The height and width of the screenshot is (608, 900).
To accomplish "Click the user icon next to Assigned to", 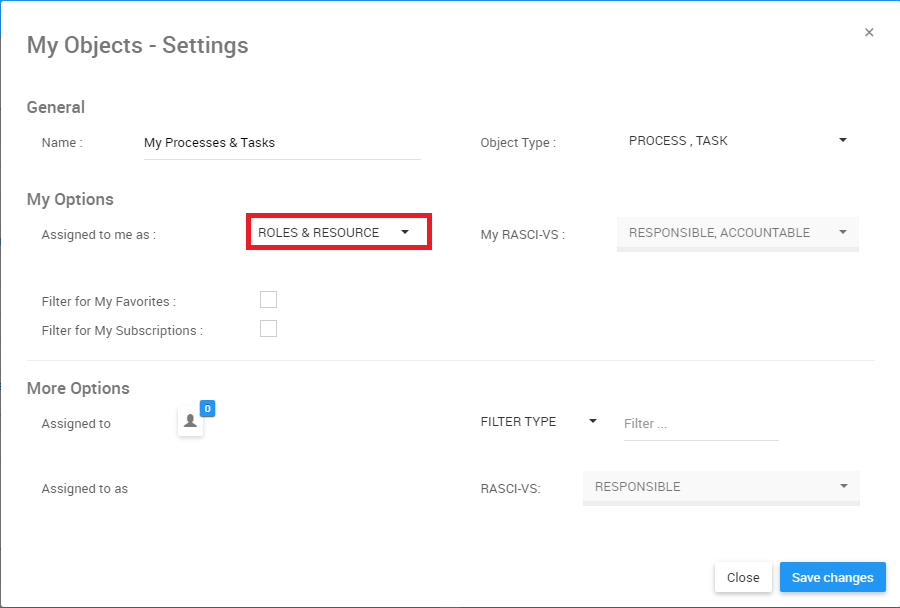I will (x=190, y=422).
